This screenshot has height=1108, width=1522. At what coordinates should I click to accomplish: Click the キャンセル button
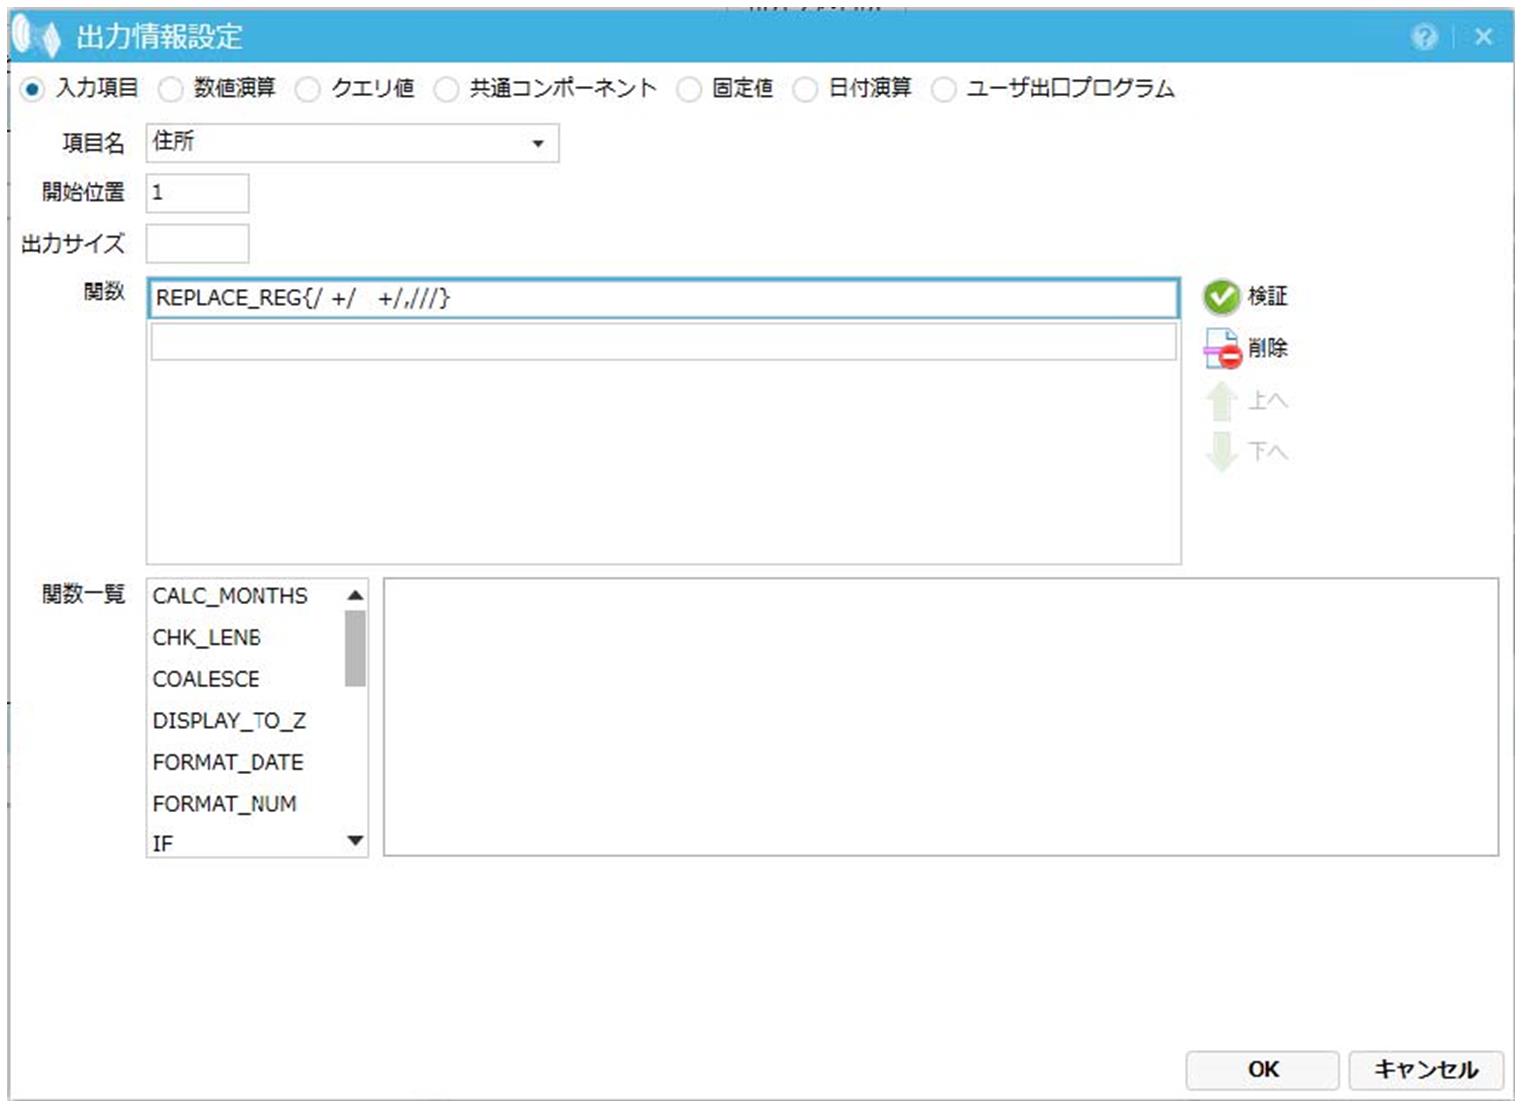[x=1425, y=1069]
